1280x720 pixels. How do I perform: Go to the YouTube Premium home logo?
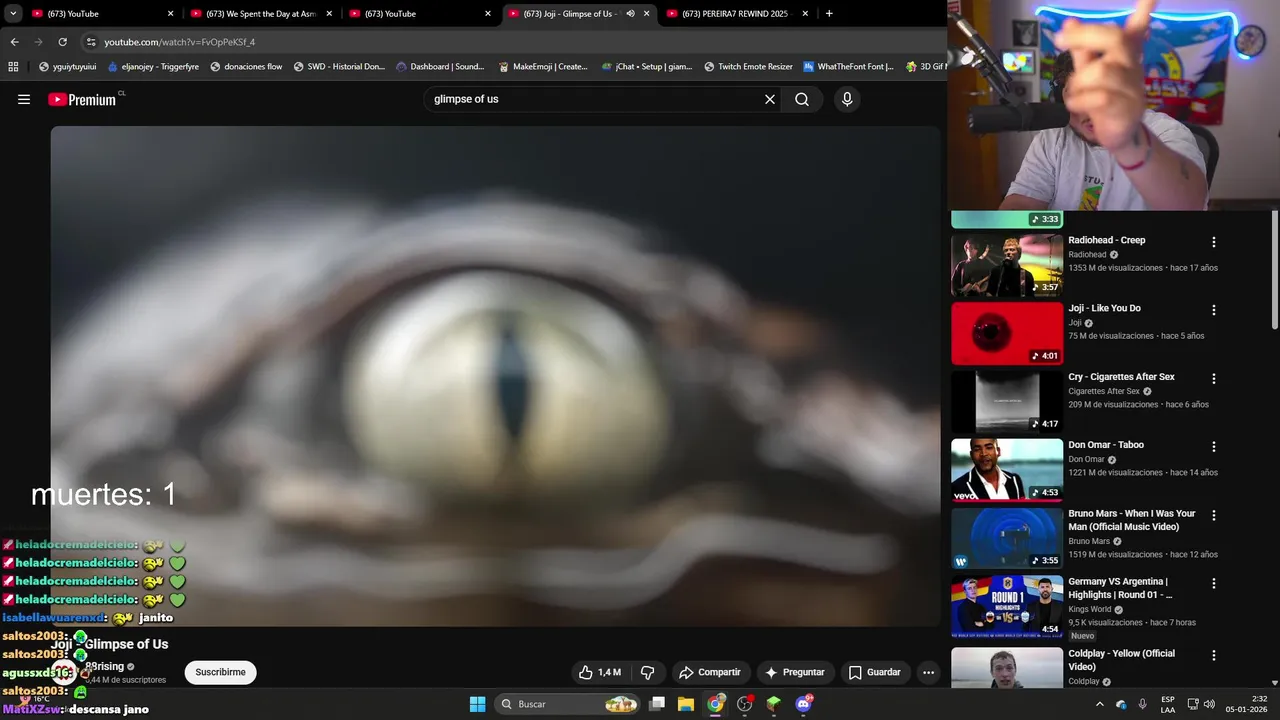pos(82,99)
